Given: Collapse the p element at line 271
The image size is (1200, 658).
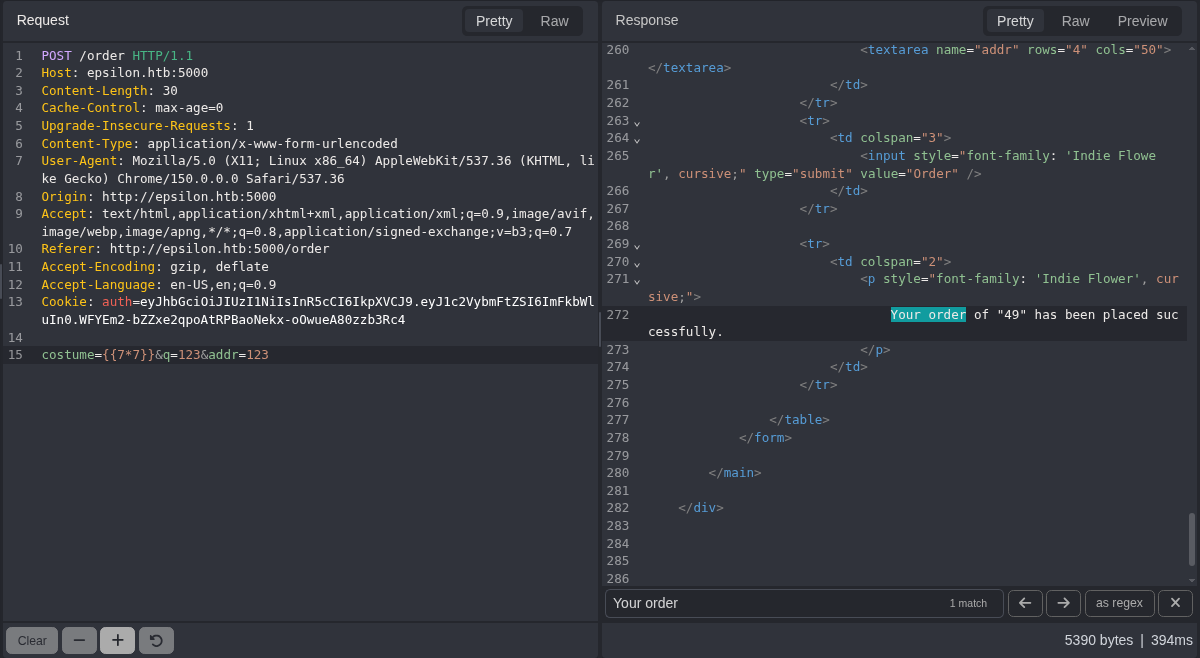Looking at the screenshot, I should [x=637, y=279].
